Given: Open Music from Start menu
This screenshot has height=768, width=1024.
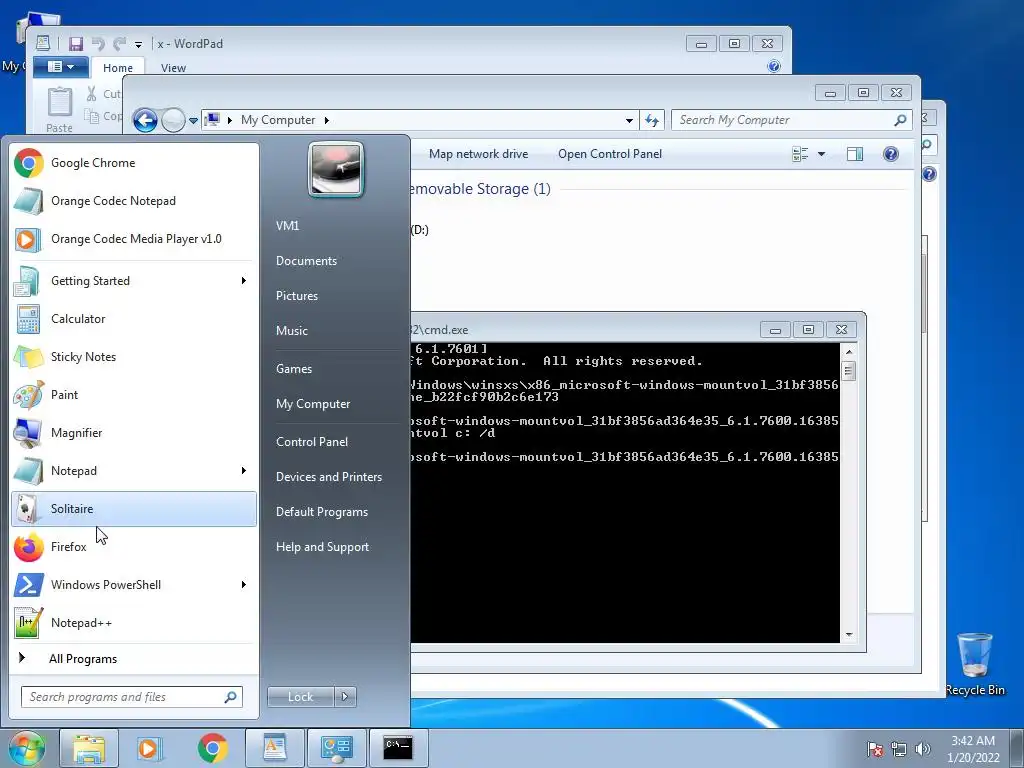Looking at the screenshot, I should pos(291,330).
